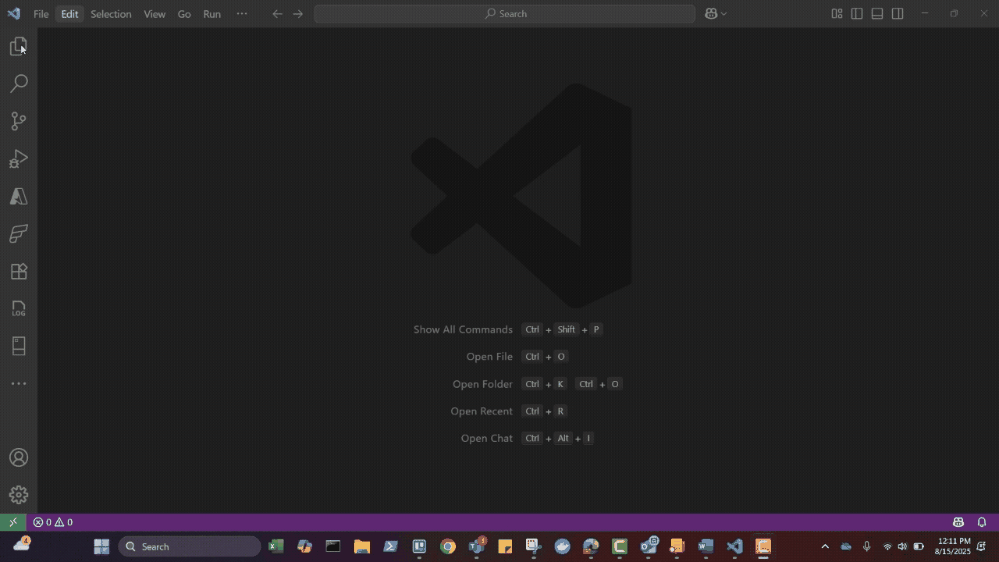Click the command center Search box

(505, 13)
